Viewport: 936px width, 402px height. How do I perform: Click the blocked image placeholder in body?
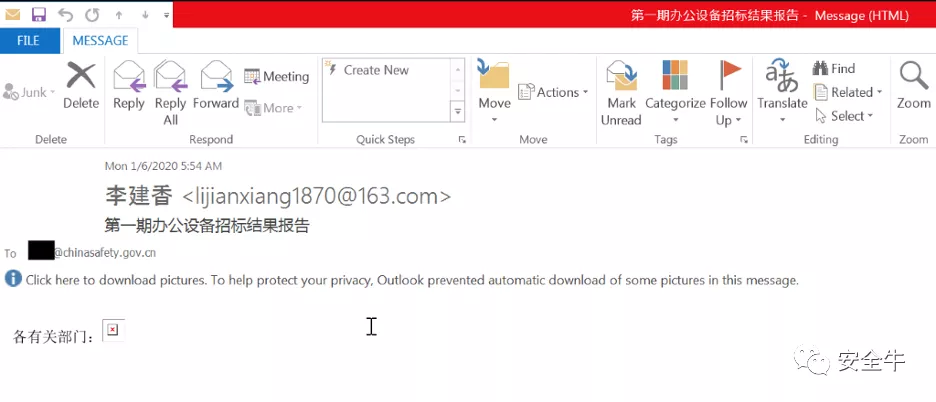click(113, 330)
